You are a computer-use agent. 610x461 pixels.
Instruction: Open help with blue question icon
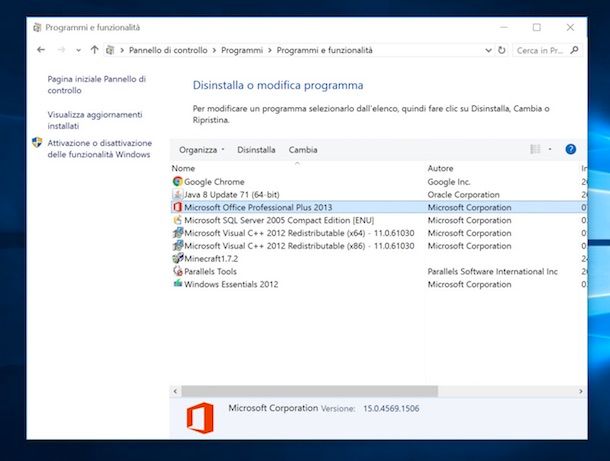click(x=570, y=149)
